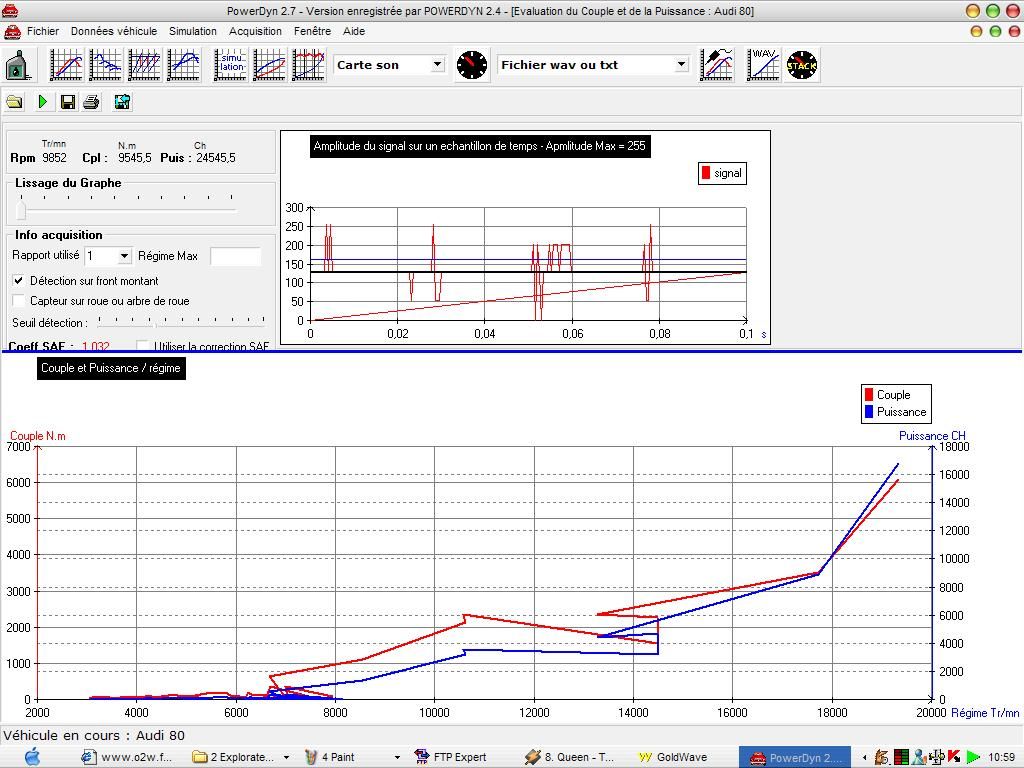Click the red-needle clock gauge icon

coord(472,65)
